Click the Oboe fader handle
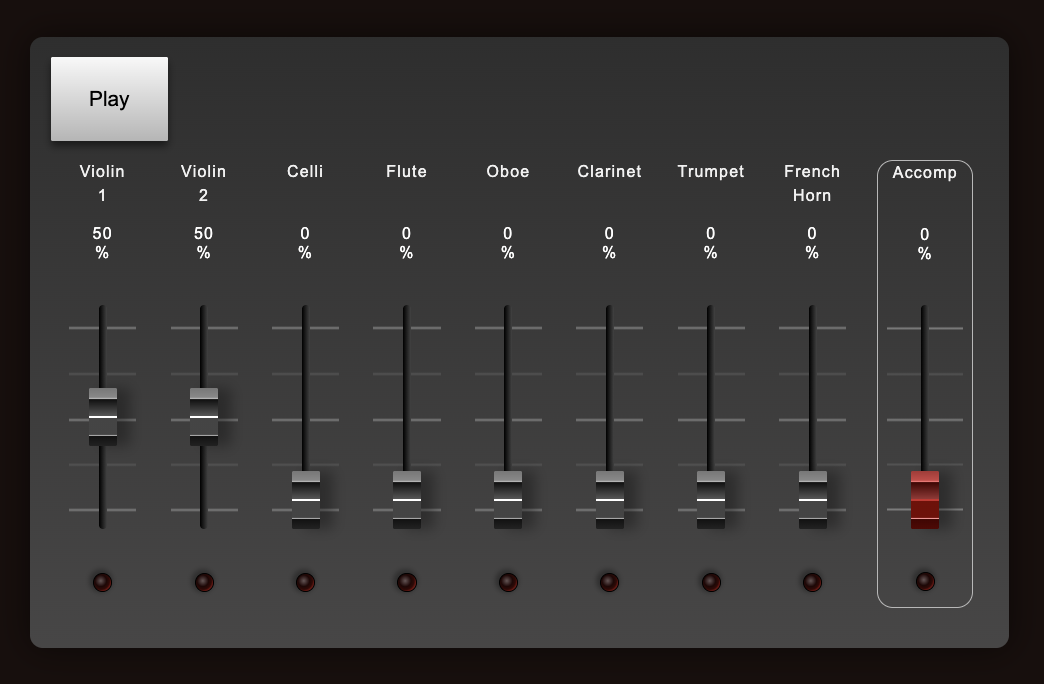Image resolution: width=1044 pixels, height=684 pixels. (x=508, y=499)
